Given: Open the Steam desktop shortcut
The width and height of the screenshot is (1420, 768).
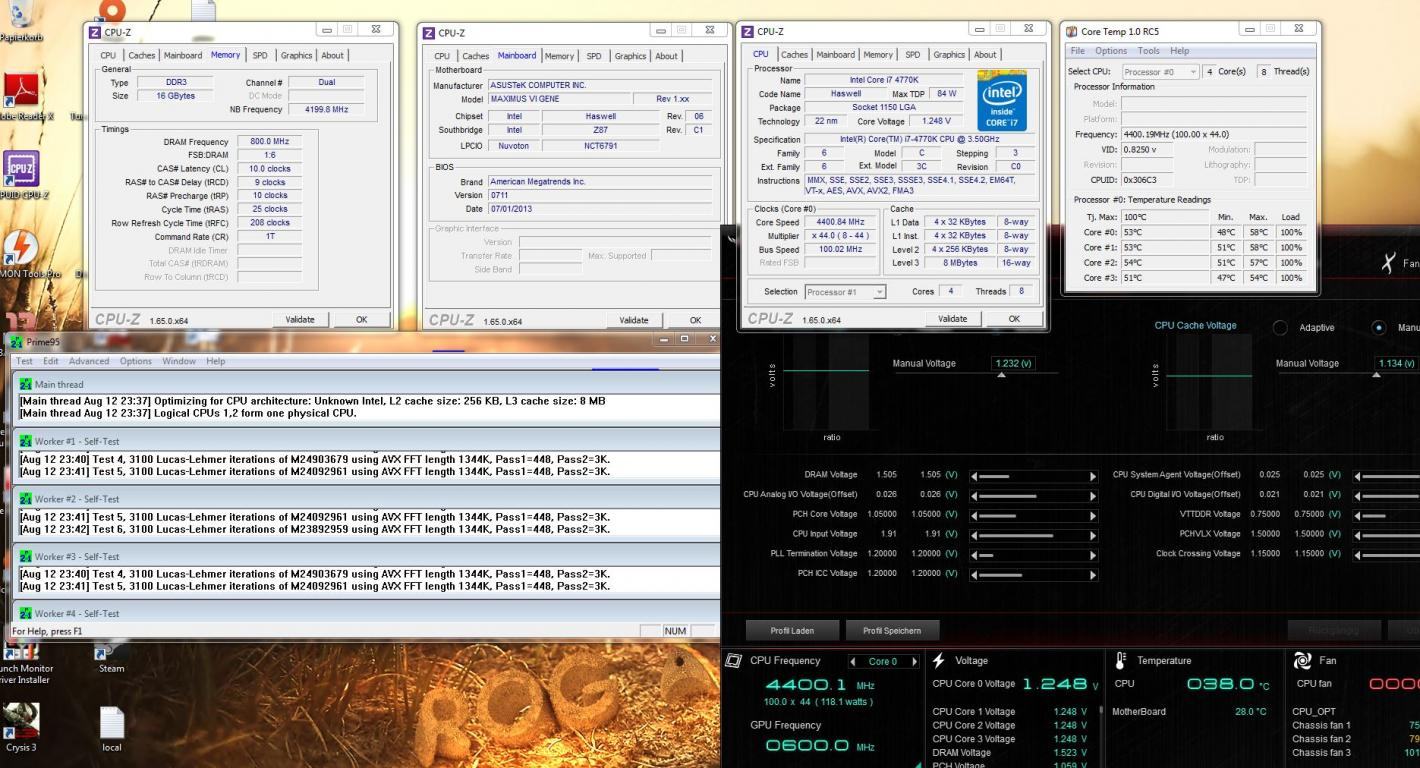Looking at the screenshot, I should tap(110, 651).
